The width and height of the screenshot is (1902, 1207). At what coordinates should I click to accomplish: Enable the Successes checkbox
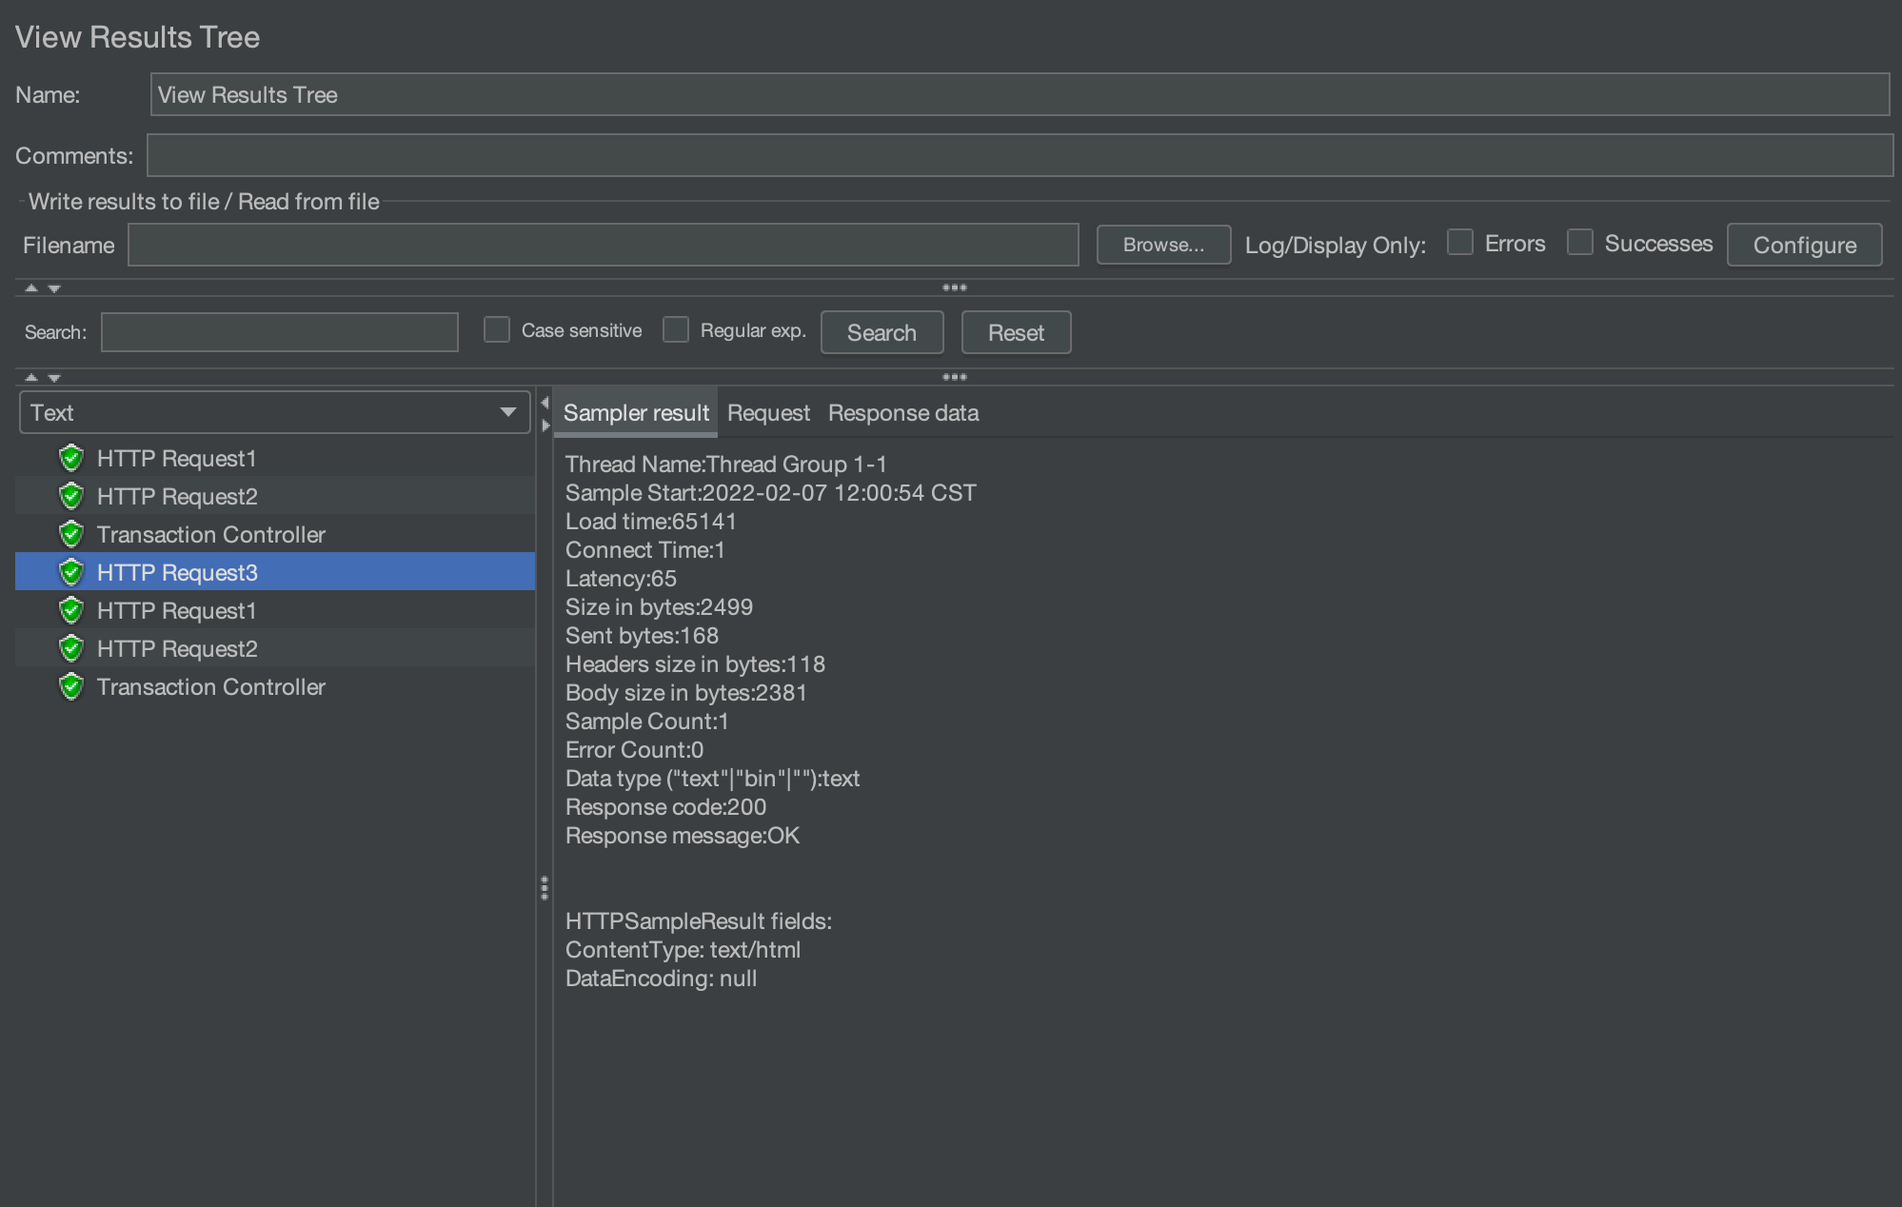click(1580, 243)
